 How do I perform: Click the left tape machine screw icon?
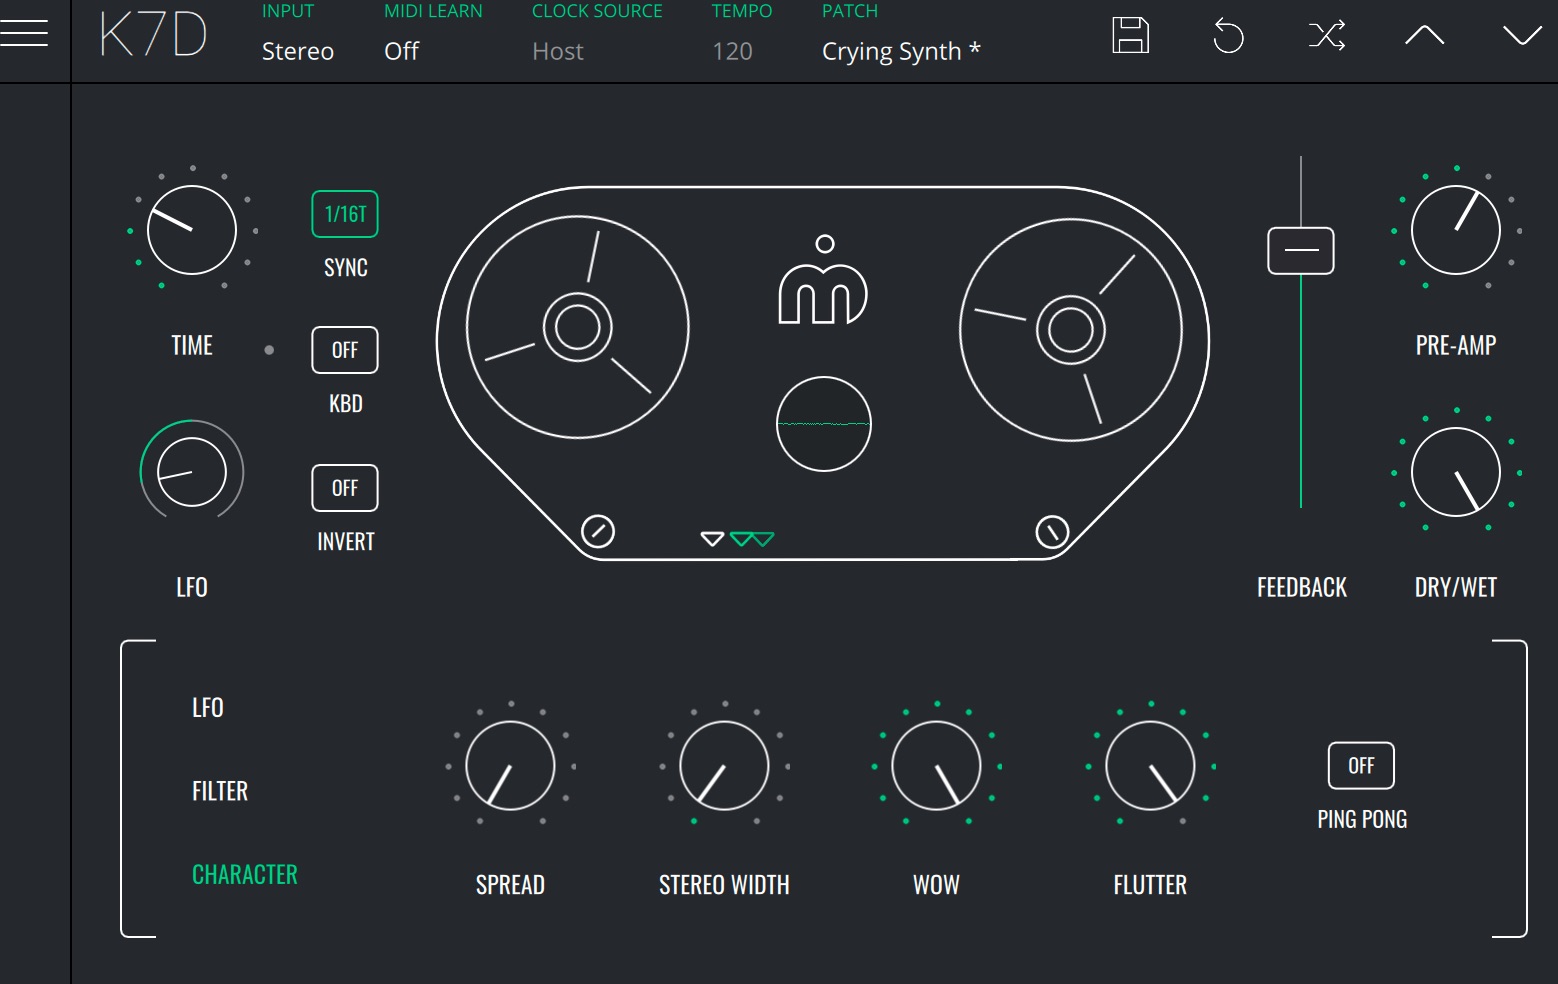(598, 531)
